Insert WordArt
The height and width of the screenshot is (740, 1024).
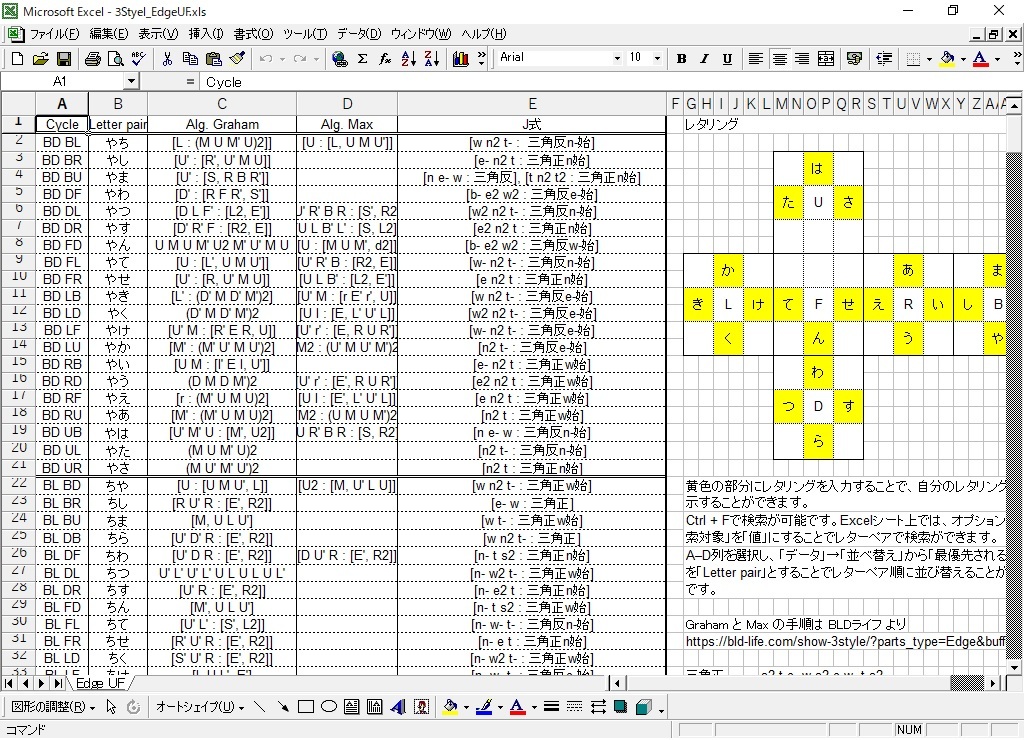pos(398,707)
